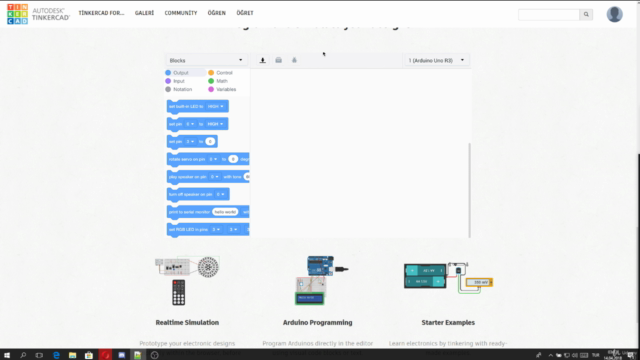Open Starter Examples battery thumbnail

[x=448, y=278]
